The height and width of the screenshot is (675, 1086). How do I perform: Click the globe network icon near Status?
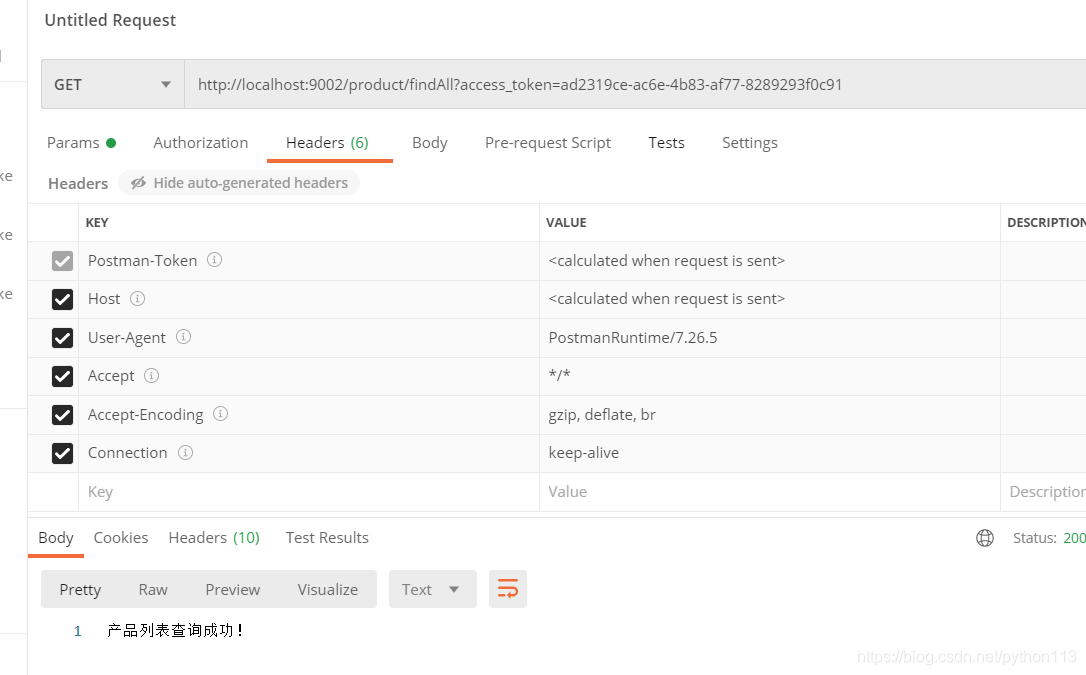tap(985, 538)
